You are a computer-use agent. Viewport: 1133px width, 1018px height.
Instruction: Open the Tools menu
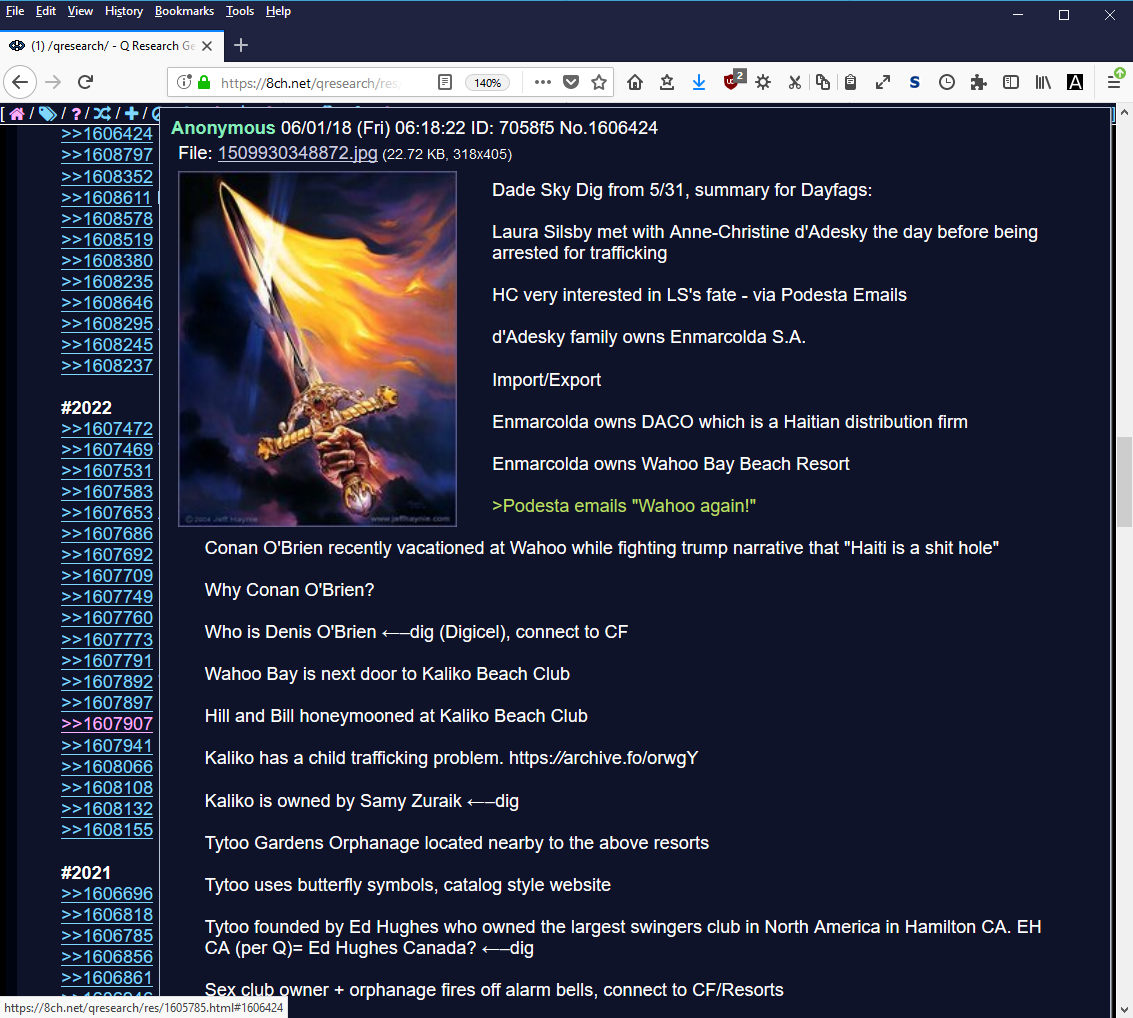pyautogui.click(x=240, y=11)
